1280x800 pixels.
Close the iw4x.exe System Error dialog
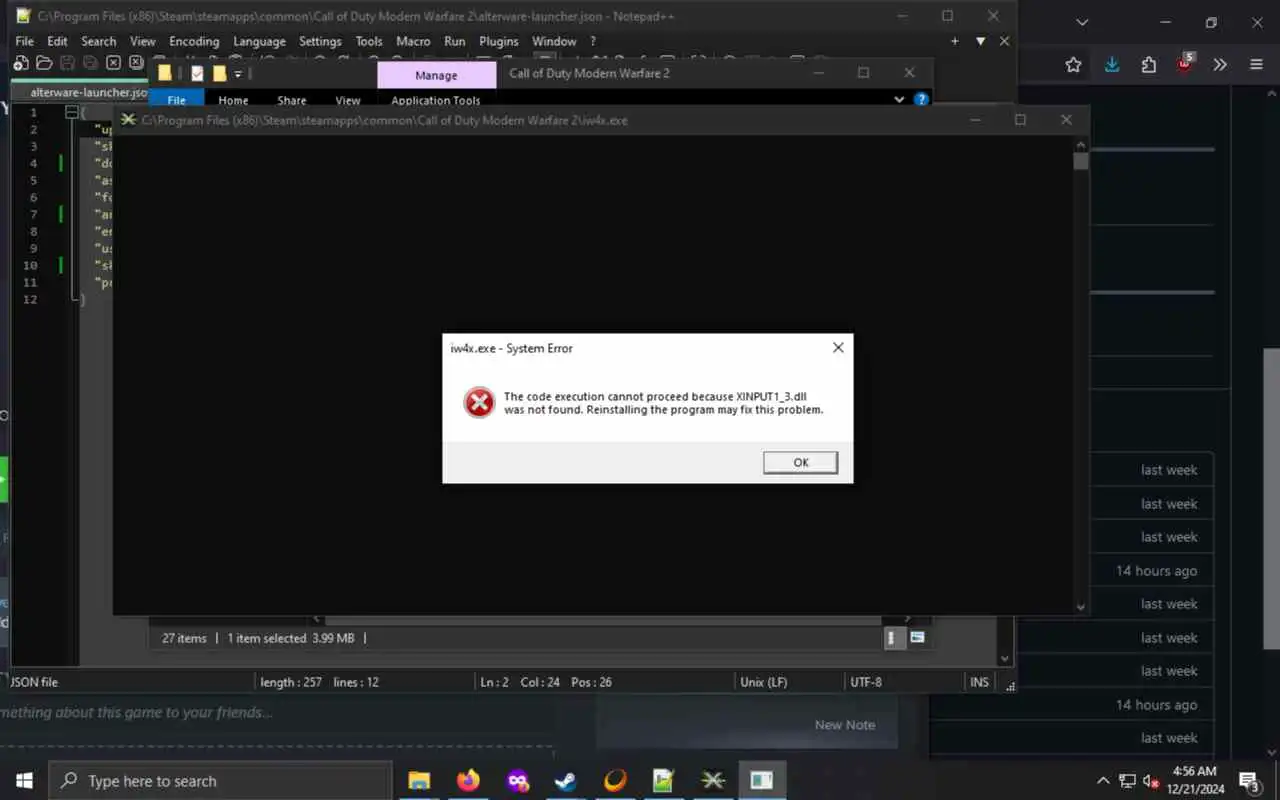[838, 348]
